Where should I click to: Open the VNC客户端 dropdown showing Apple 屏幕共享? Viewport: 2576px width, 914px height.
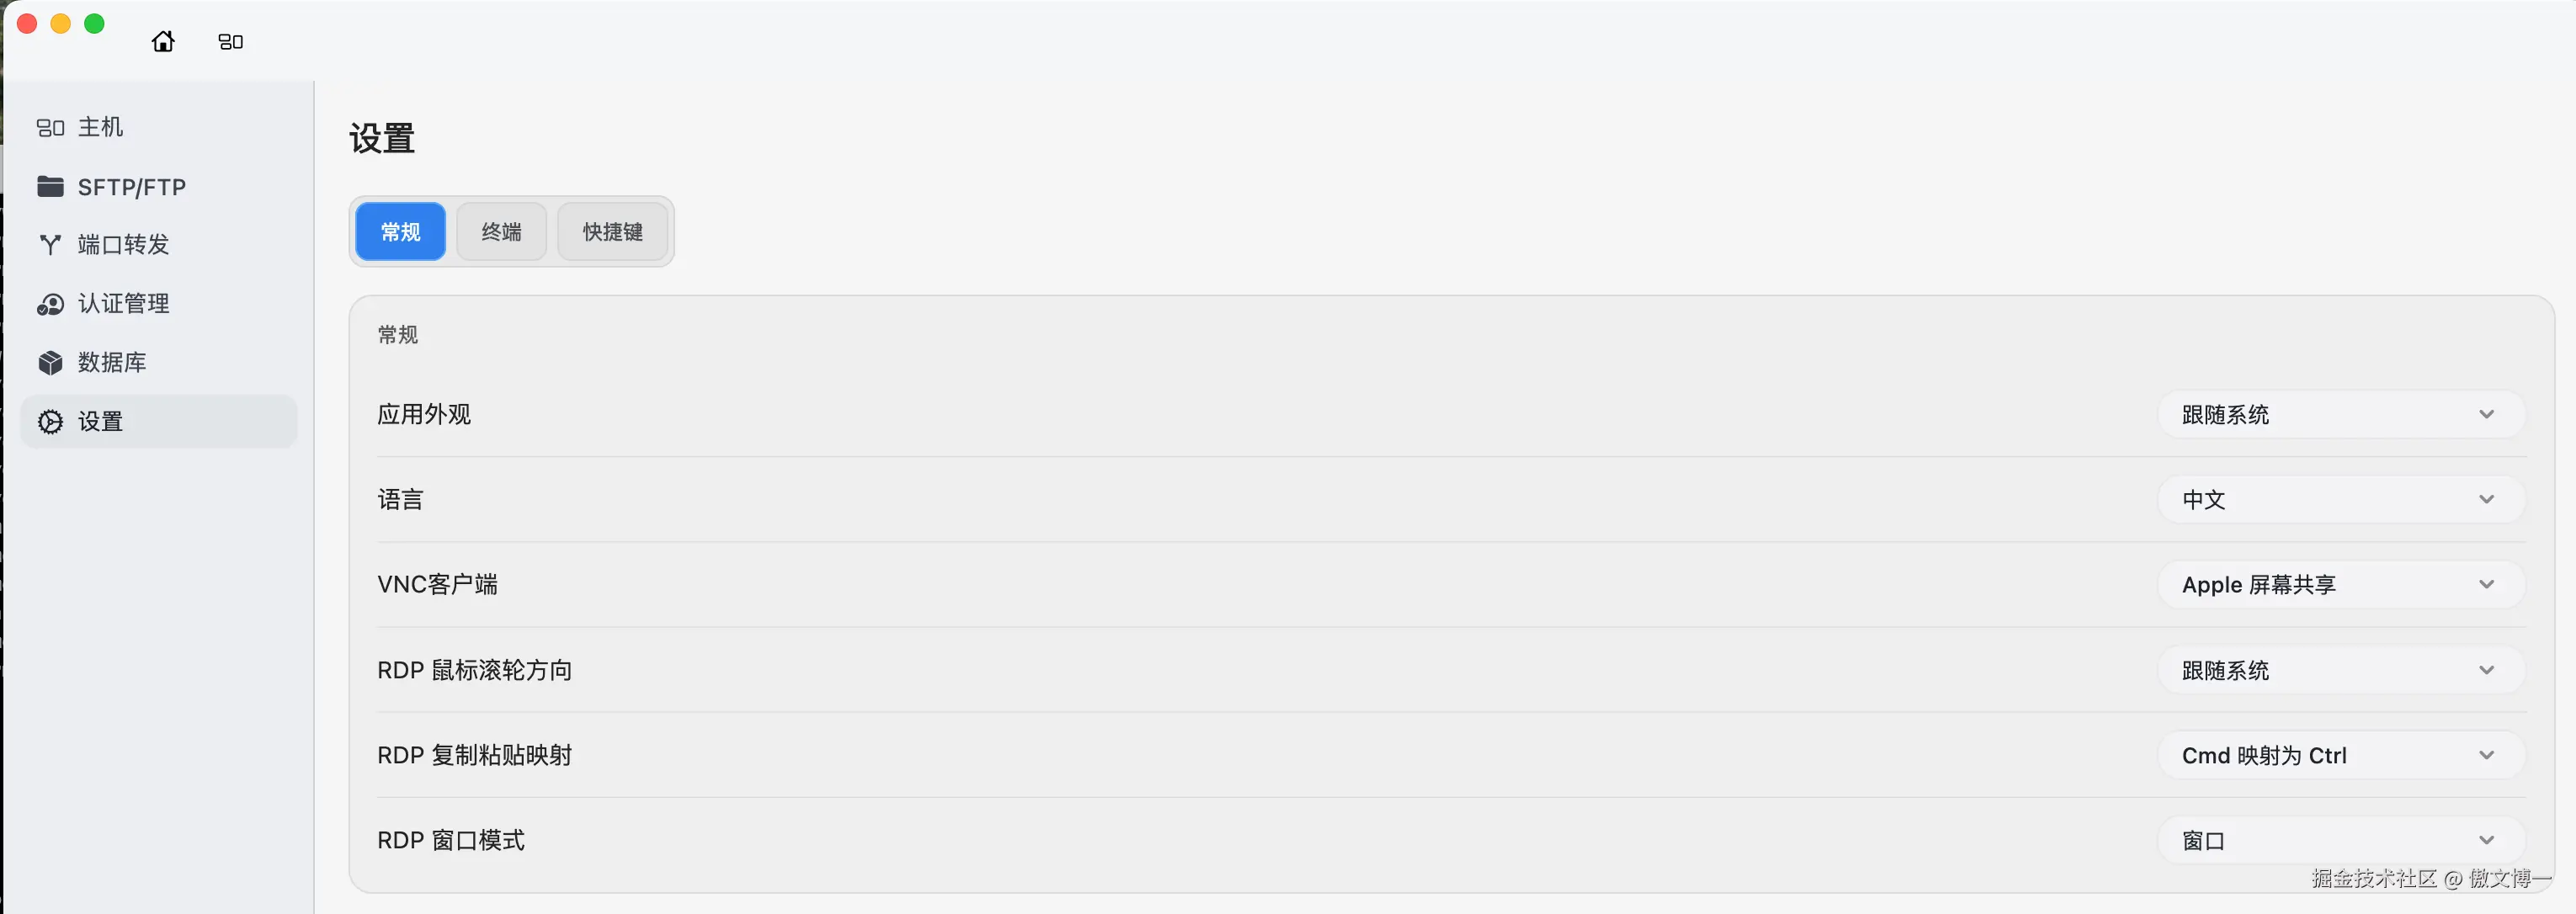pos(2339,585)
